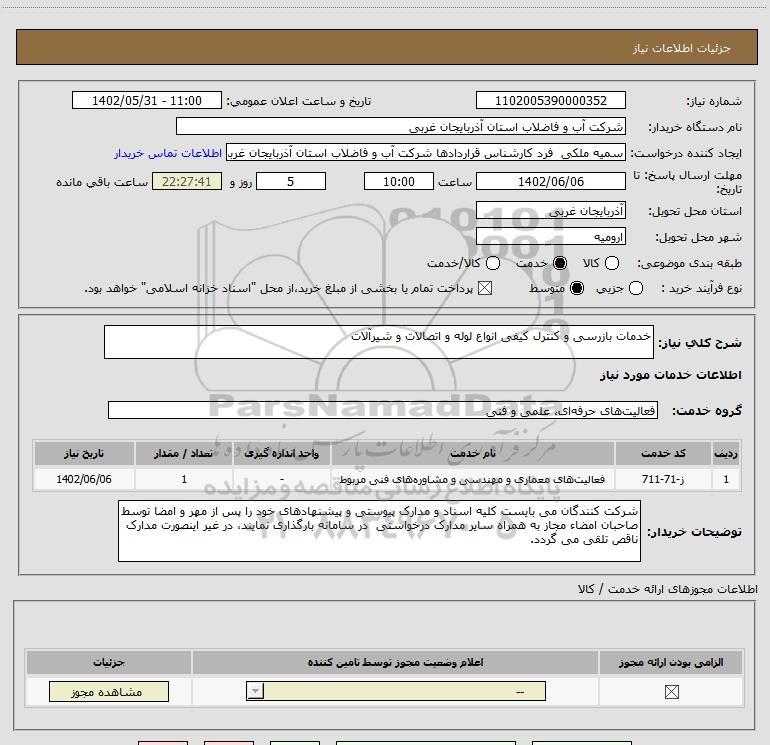Screen dimensions: 770x745
Task: Click the request creator field سمیه ملکی
Action: click(x=426, y=153)
